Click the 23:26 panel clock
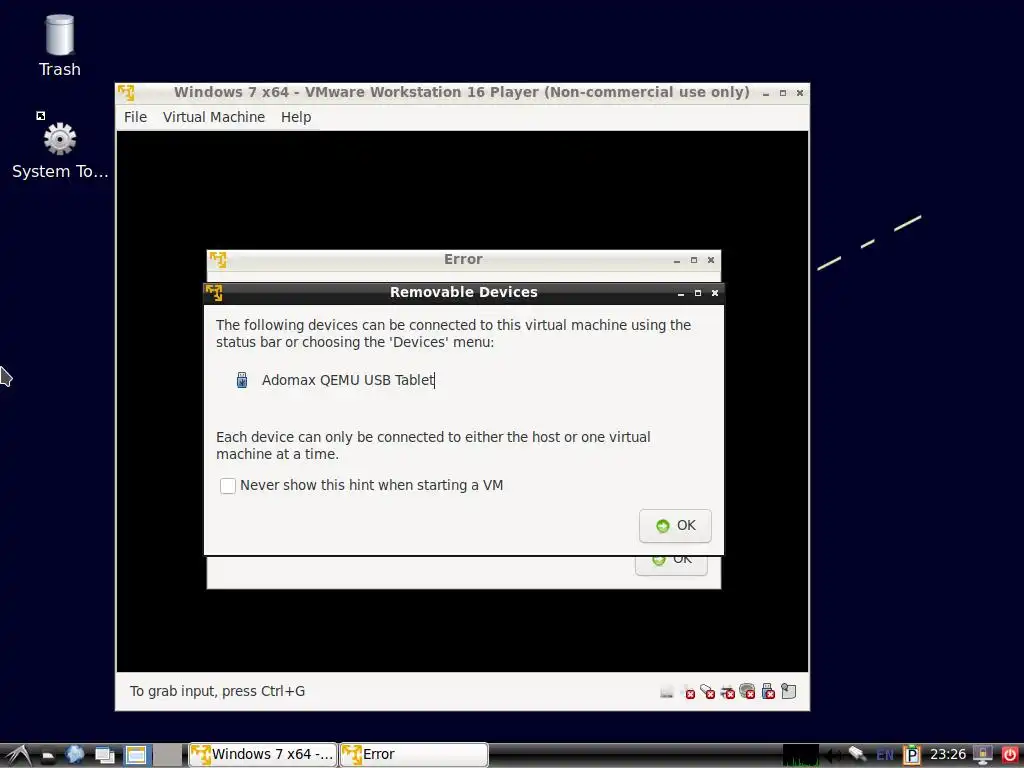Screen dimensions: 1024x768 (948, 755)
